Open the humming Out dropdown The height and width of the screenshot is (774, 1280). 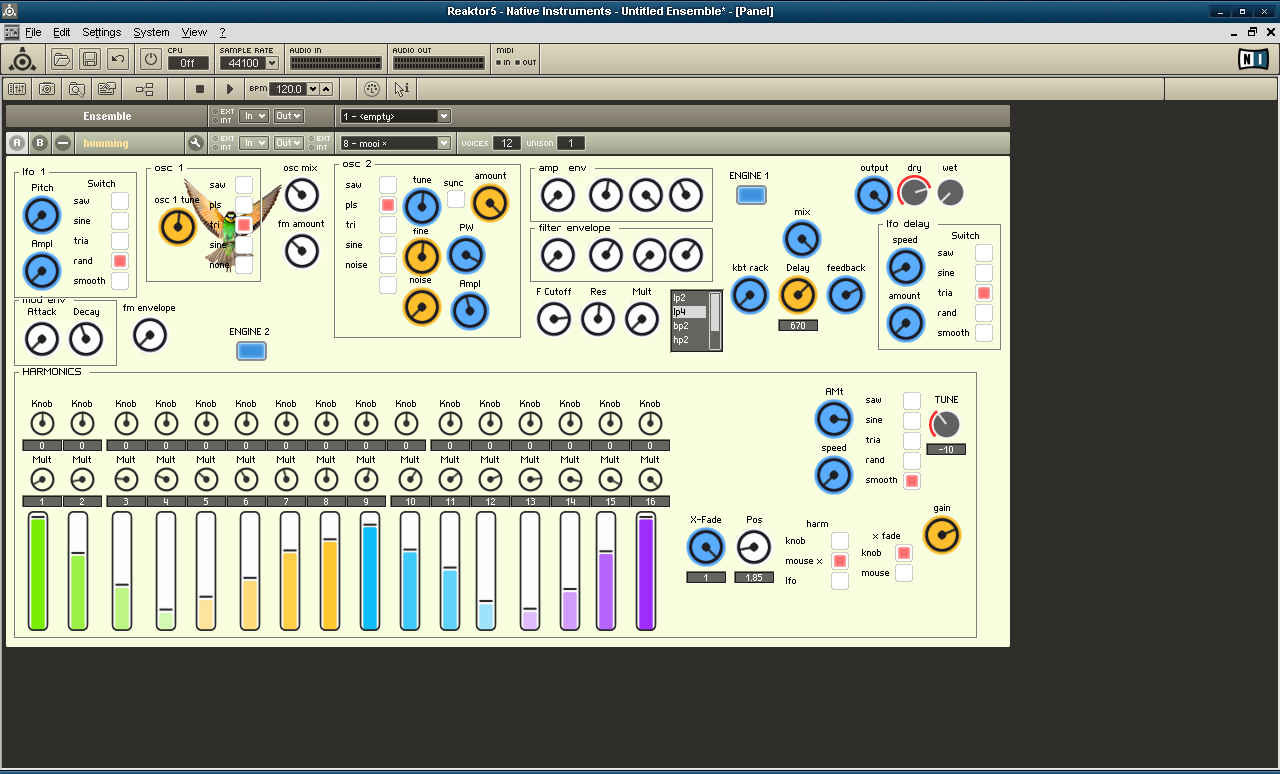point(289,143)
